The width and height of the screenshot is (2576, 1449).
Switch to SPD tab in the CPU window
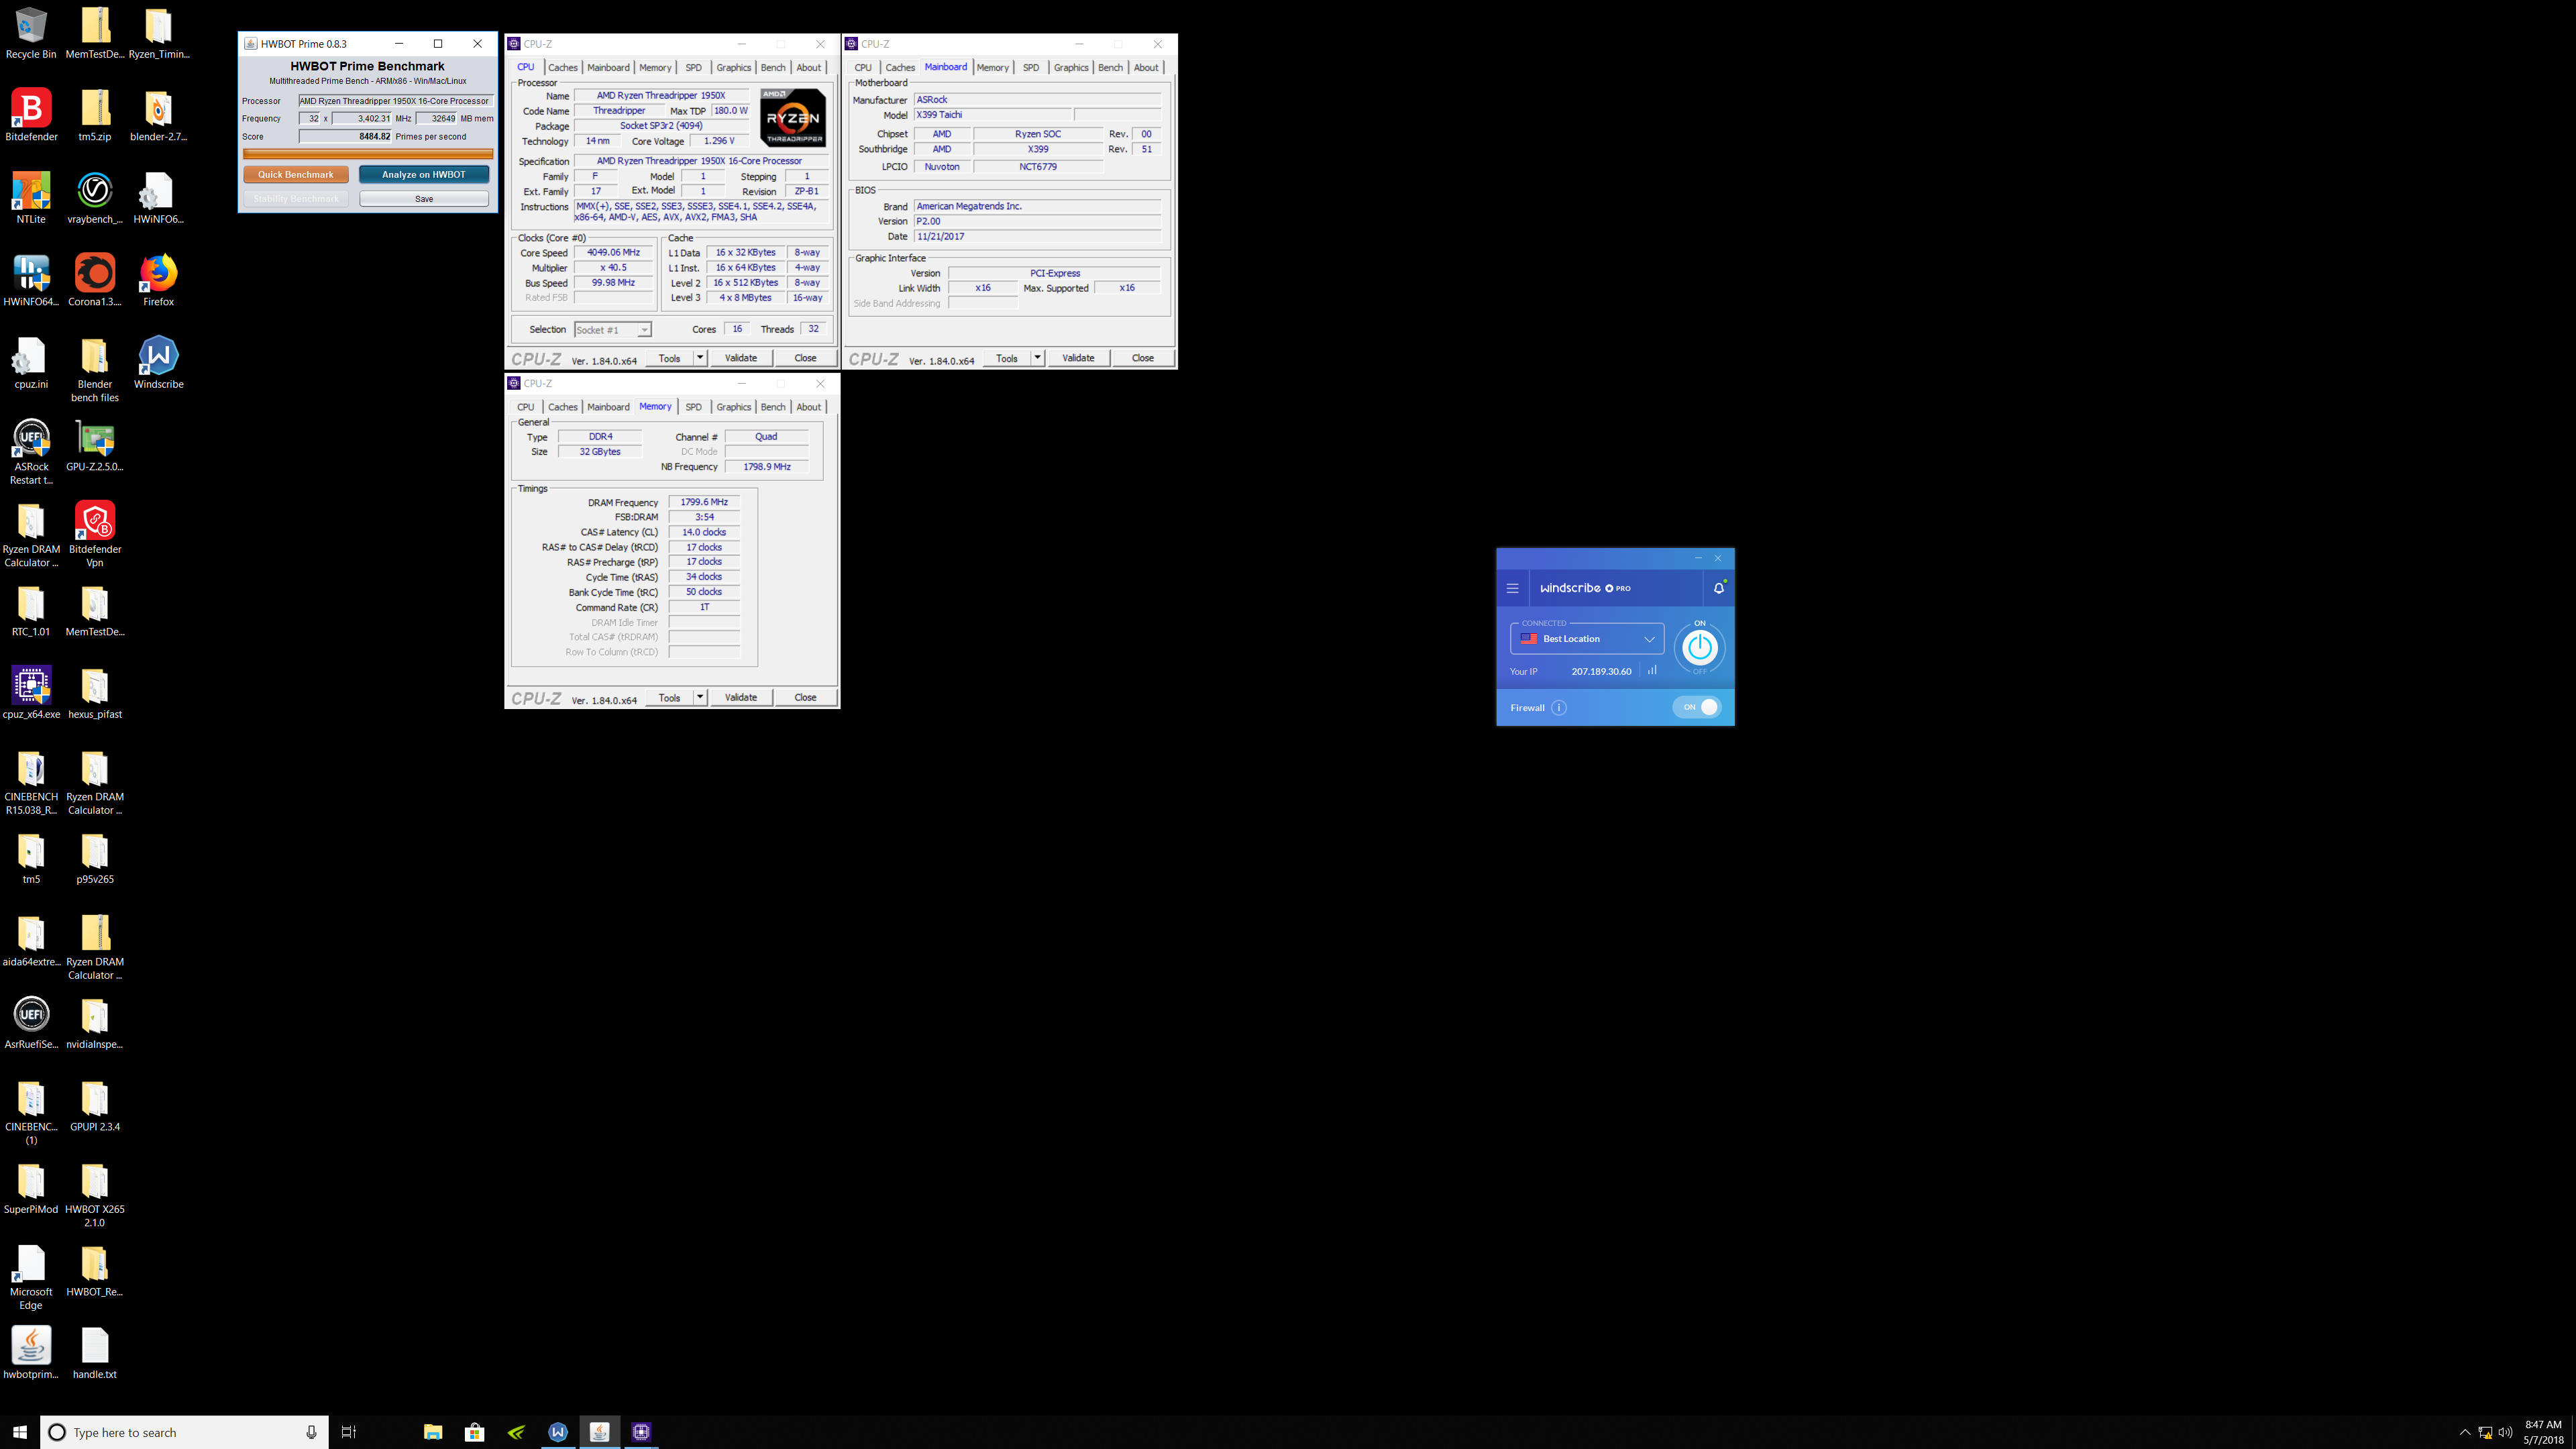(693, 68)
